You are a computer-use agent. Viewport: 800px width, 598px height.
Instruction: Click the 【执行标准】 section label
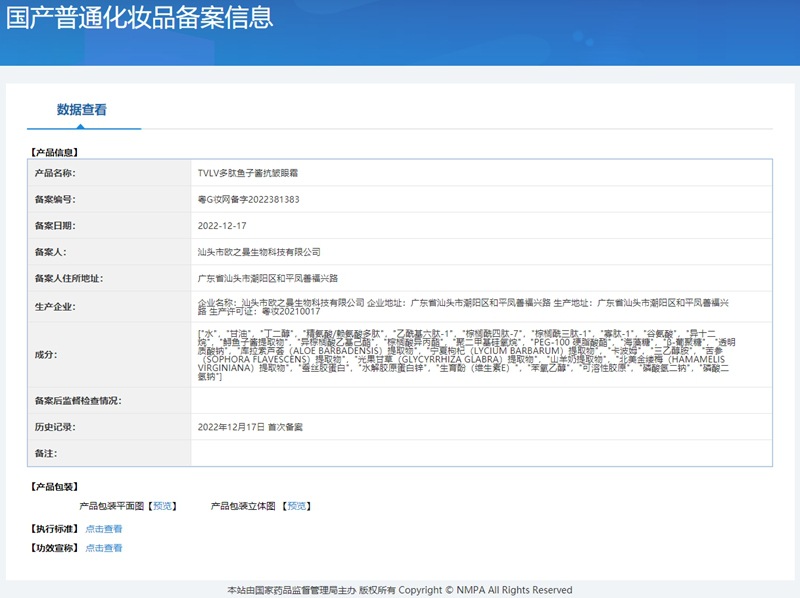pyautogui.click(x=55, y=527)
